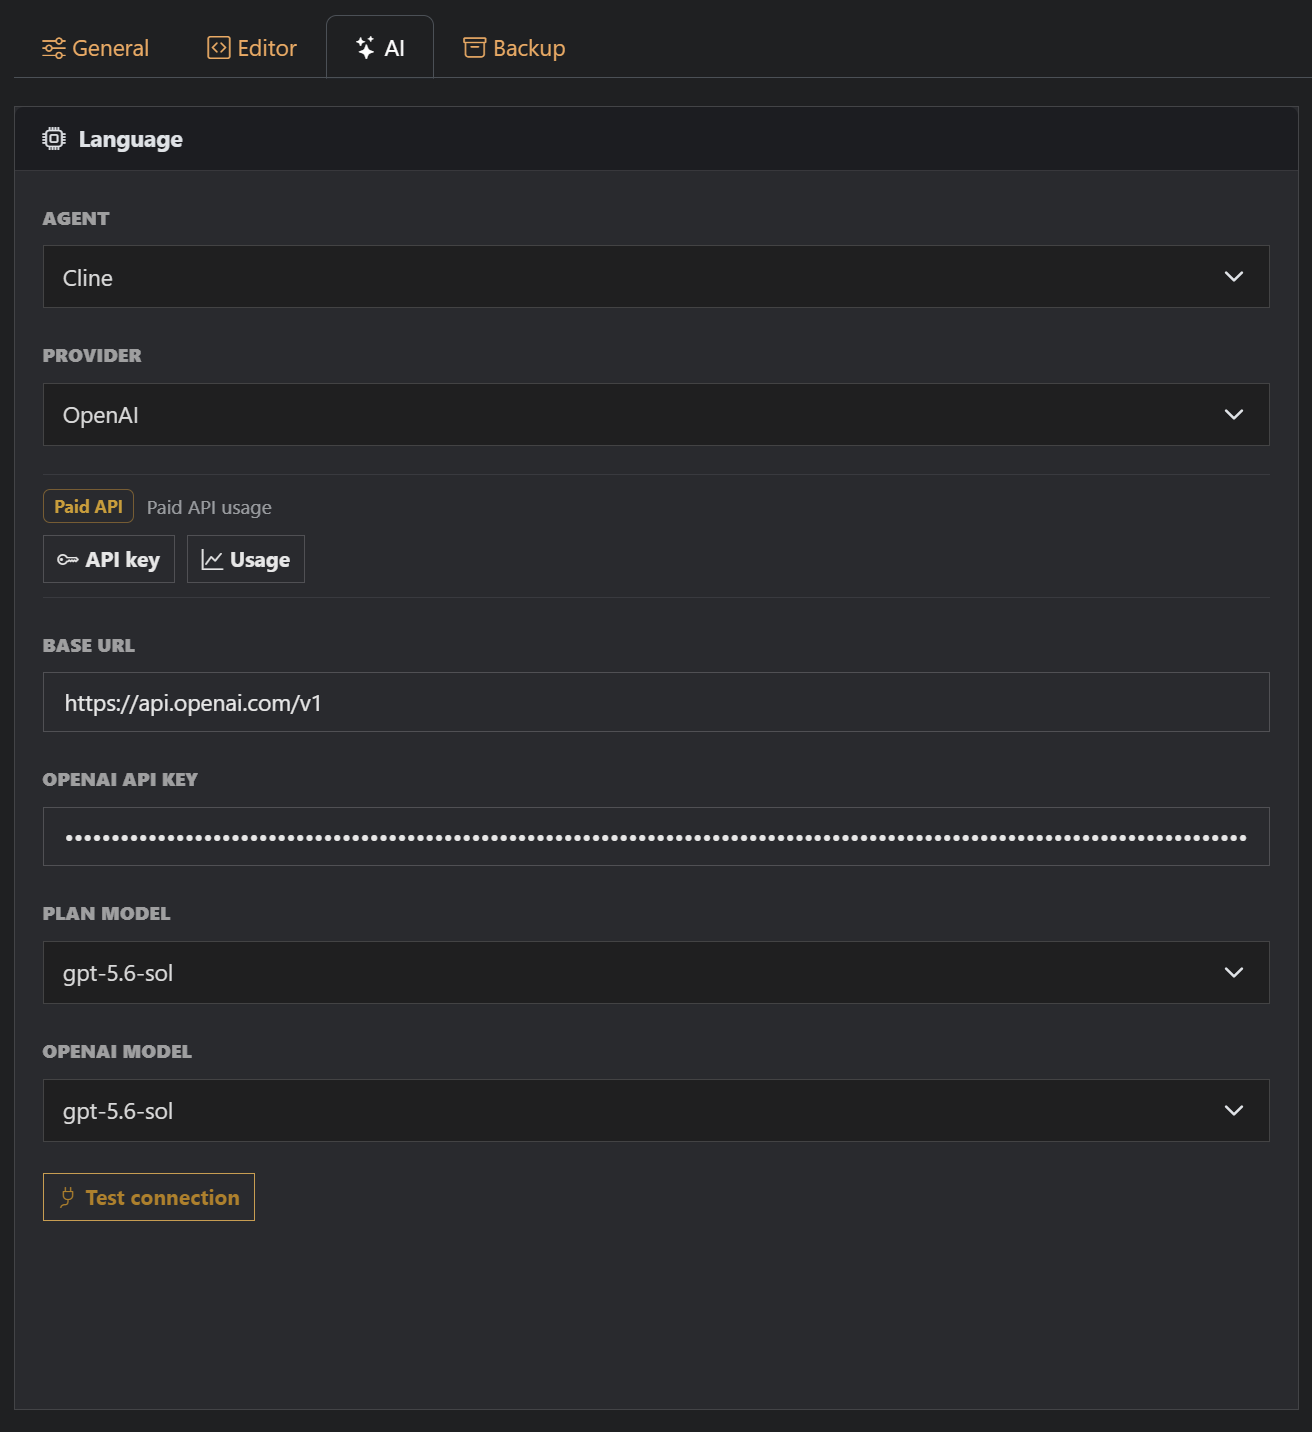The width and height of the screenshot is (1312, 1432).
Task: Click the Paid API badge
Action: coord(88,507)
